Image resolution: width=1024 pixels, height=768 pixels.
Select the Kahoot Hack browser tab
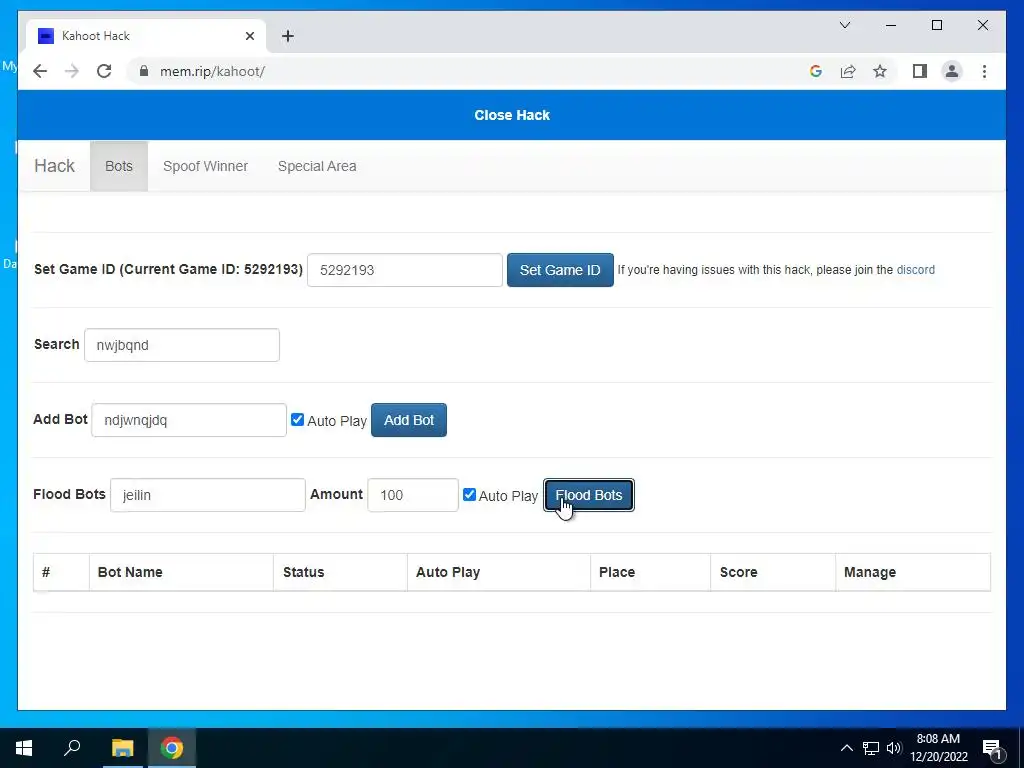click(147, 36)
